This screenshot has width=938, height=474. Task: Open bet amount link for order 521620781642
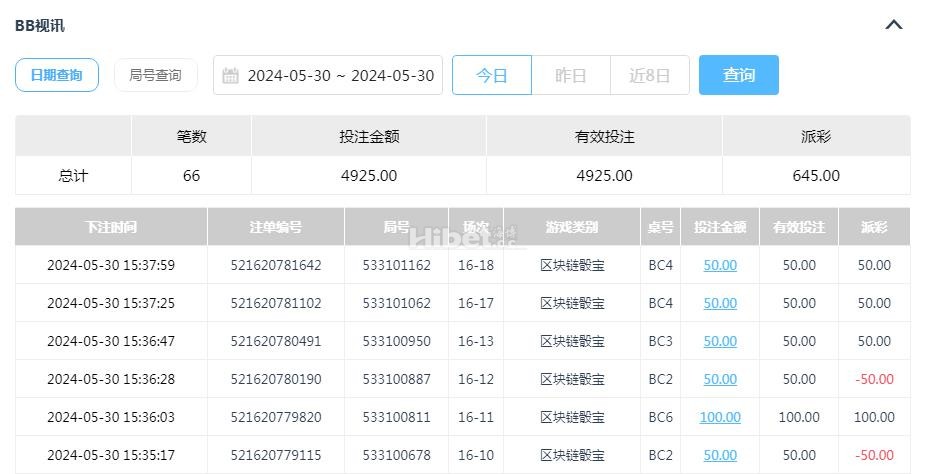pos(720,265)
